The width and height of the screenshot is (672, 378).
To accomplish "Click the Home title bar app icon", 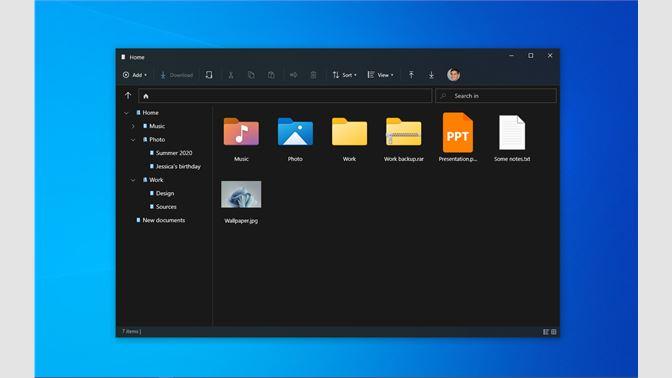I will tap(123, 57).
